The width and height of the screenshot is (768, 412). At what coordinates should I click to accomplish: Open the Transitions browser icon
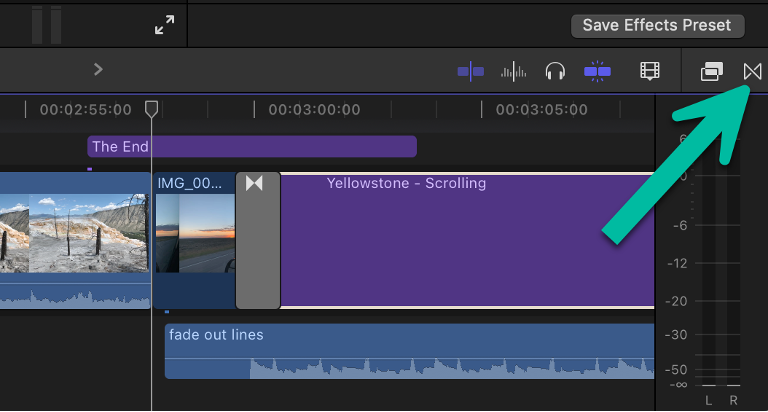tap(752, 72)
